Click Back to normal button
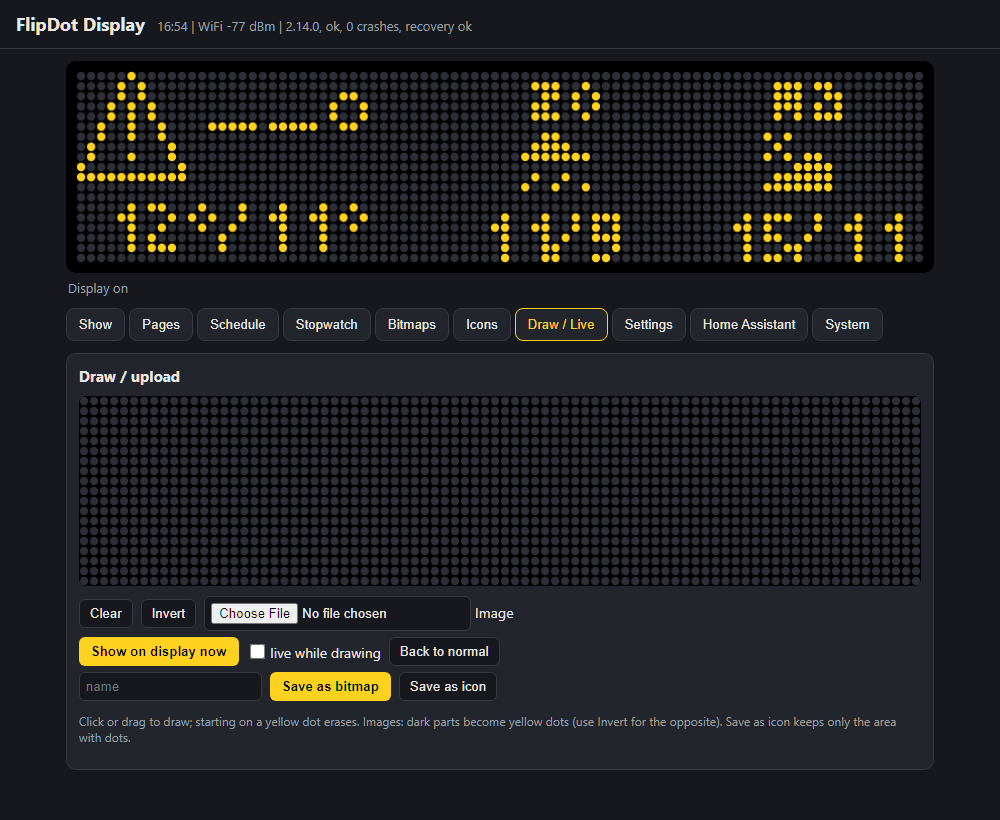This screenshot has width=1000, height=820. pos(444,652)
